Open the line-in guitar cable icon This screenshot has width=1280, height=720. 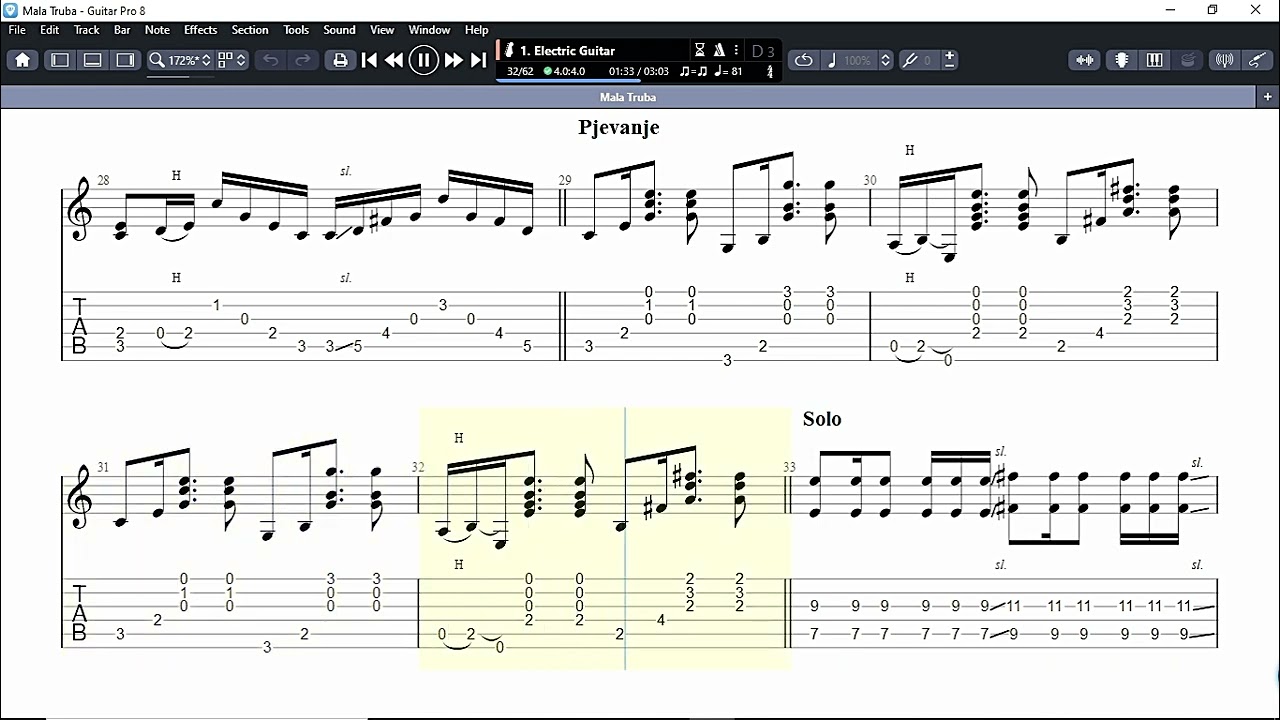point(1257,60)
